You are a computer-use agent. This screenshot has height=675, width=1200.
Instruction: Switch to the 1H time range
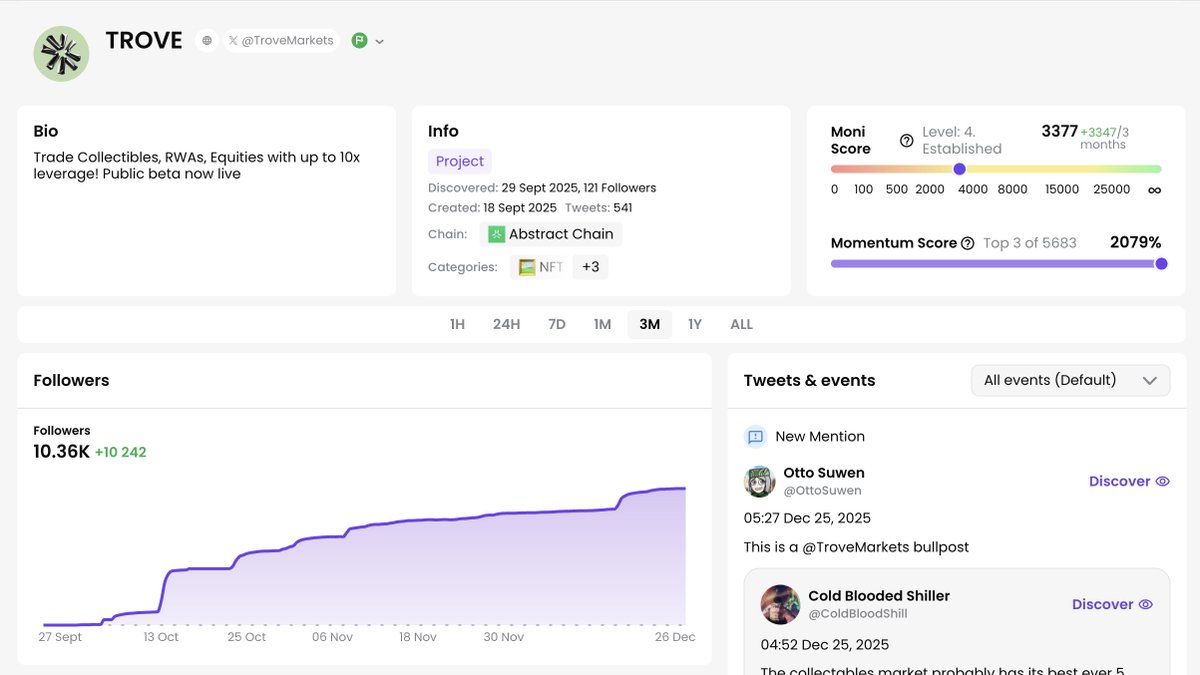pos(457,324)
